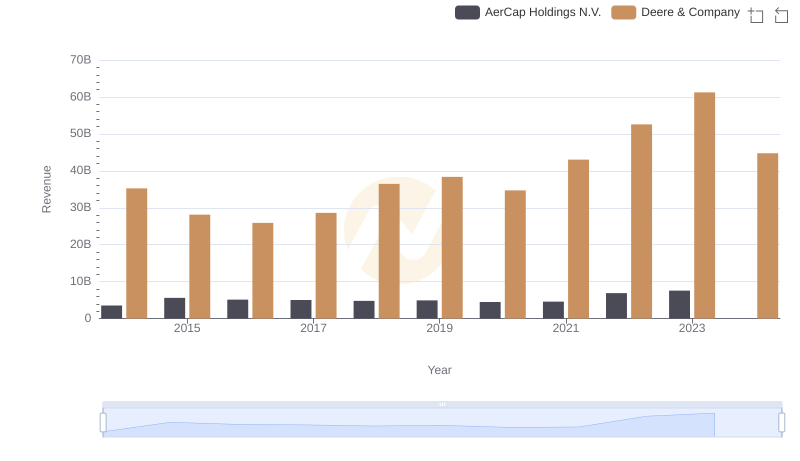The height and width of the screenshot is (461, 800).
Task: Click the 2023 x-axis label
Action: tap(692, 328)
